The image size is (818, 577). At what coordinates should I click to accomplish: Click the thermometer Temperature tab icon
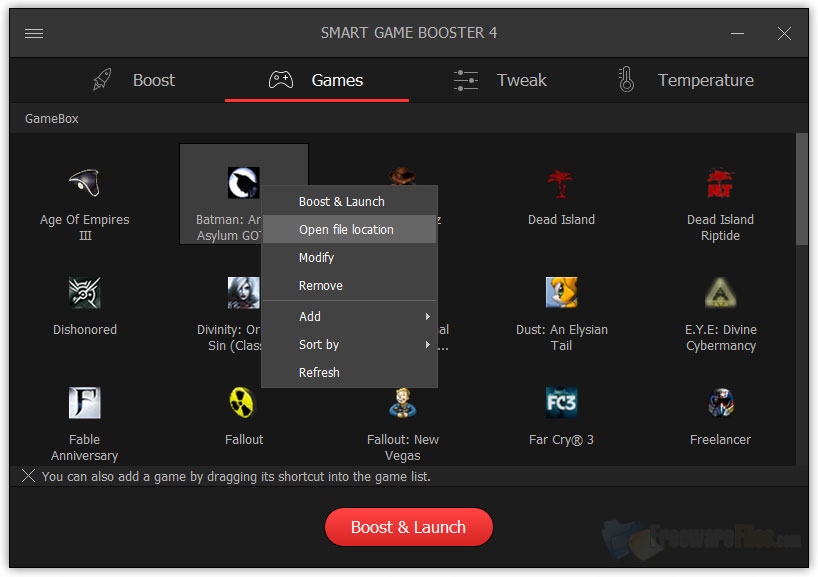coord(624,79)
